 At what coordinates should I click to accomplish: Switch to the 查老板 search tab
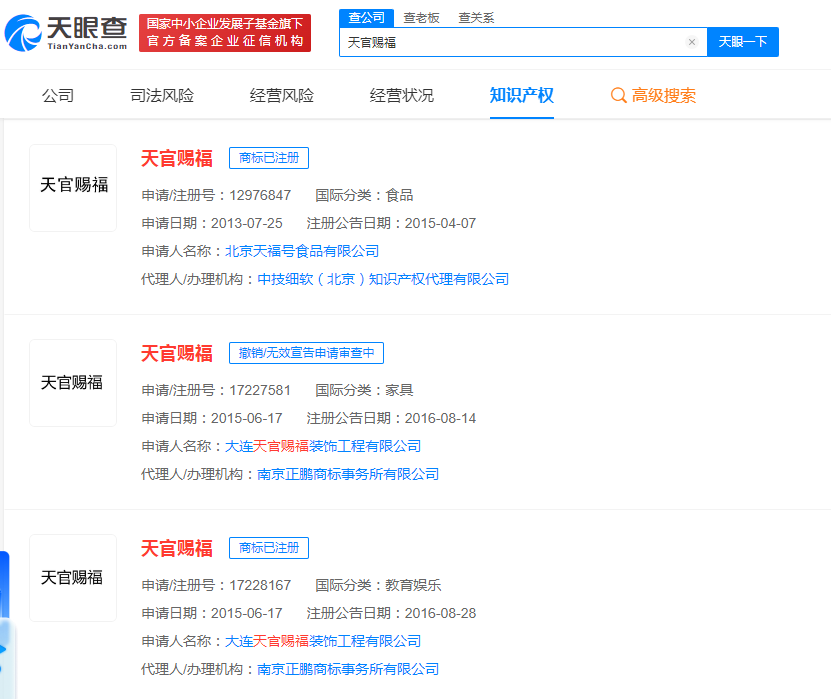coord(421,18)
